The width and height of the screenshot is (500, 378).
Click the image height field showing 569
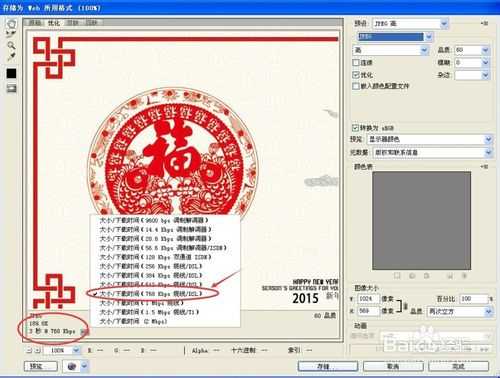tap(368, 311)
